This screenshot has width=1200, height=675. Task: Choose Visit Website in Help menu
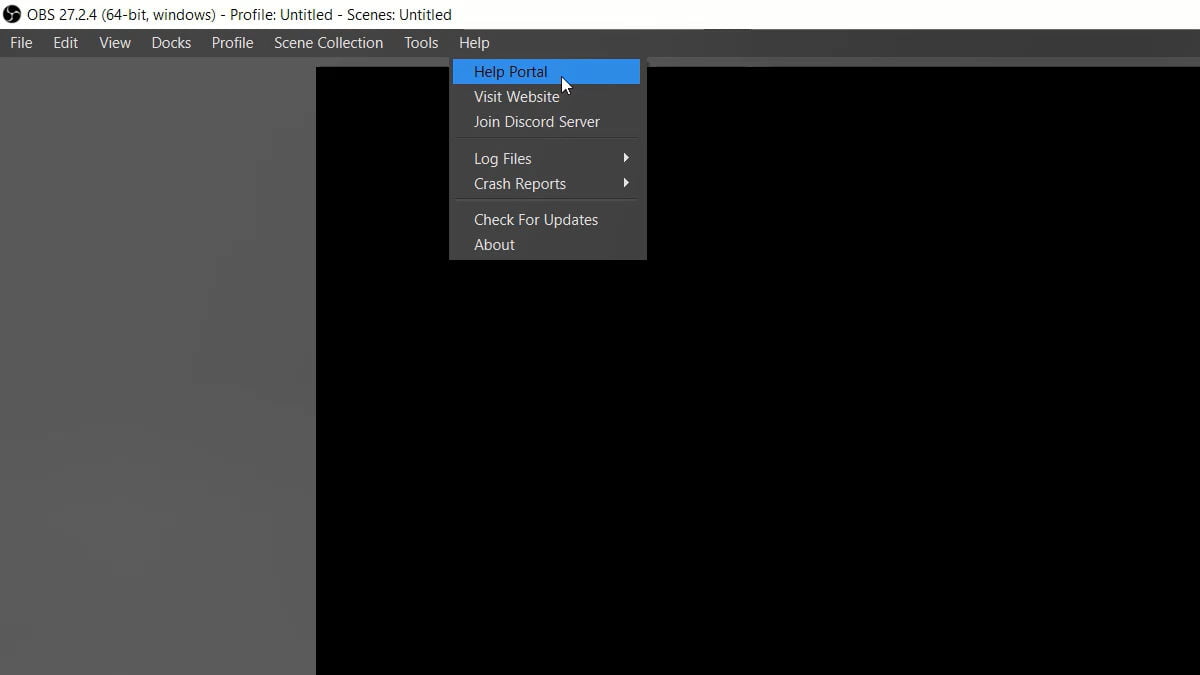click(x=546, y=97)
